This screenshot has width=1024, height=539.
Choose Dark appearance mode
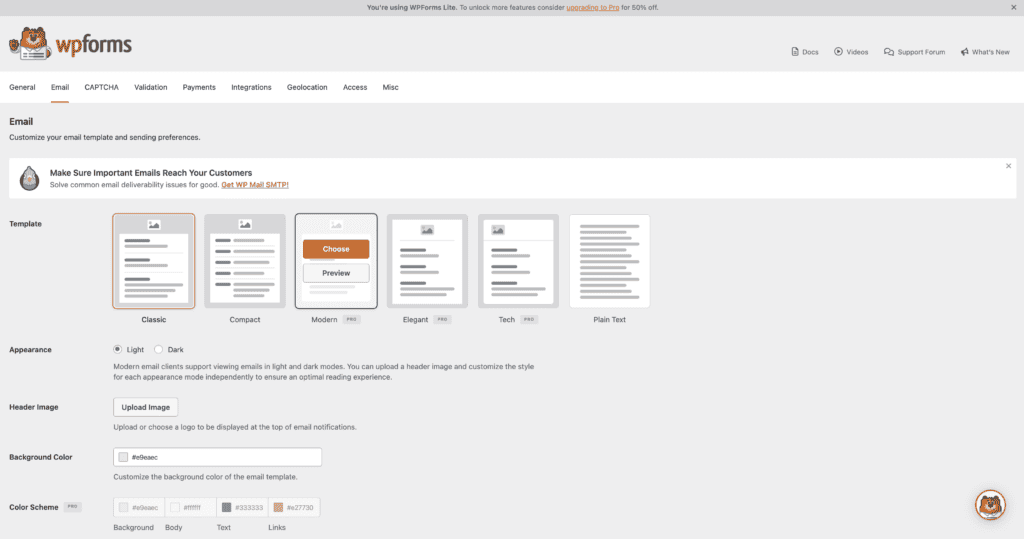tap(158, 350)
